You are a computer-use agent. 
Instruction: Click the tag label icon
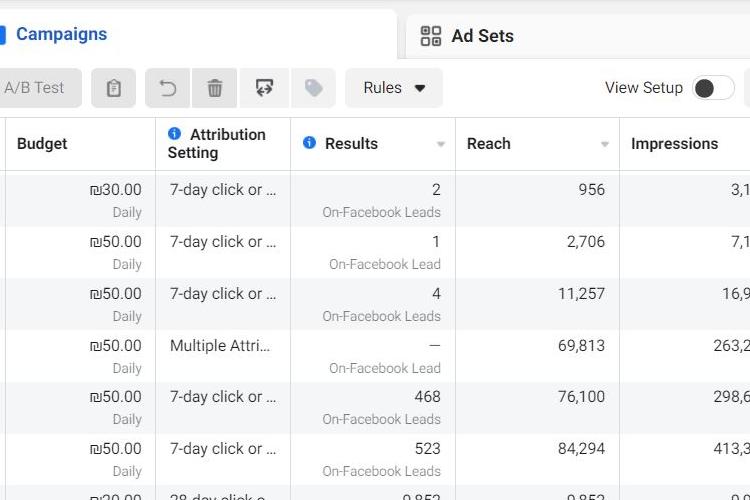[x=314, y=88]
